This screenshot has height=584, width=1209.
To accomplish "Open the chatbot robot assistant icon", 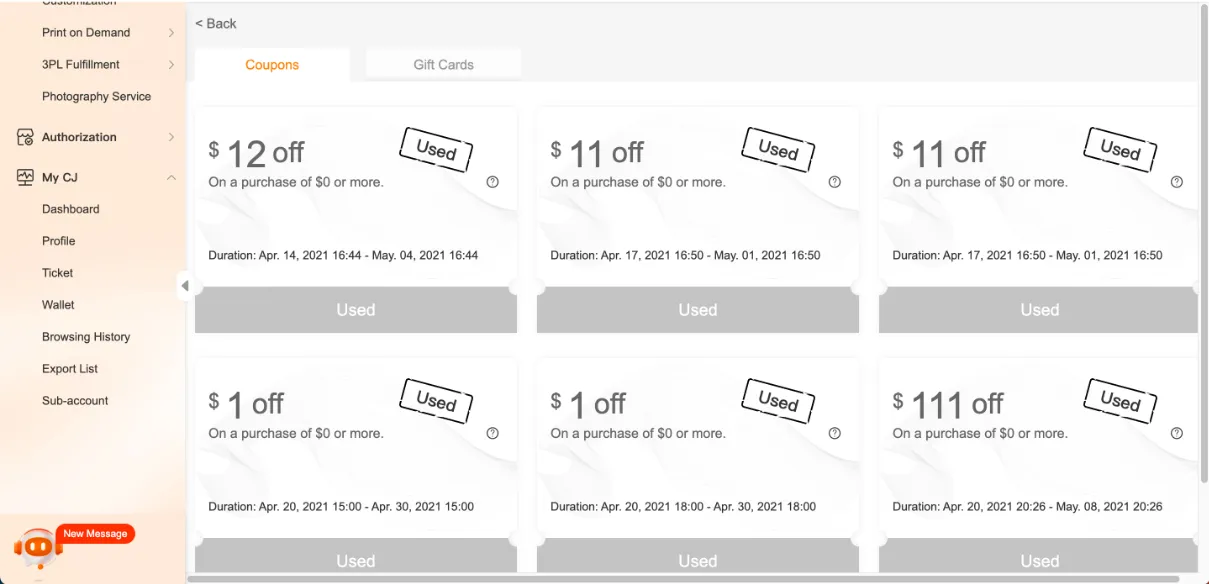I will pyautogui.click(x=37, y=547).
